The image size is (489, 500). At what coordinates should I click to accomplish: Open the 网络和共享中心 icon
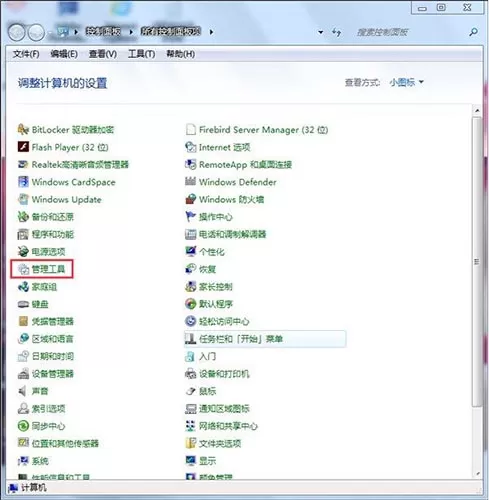[x=190, y=426]
